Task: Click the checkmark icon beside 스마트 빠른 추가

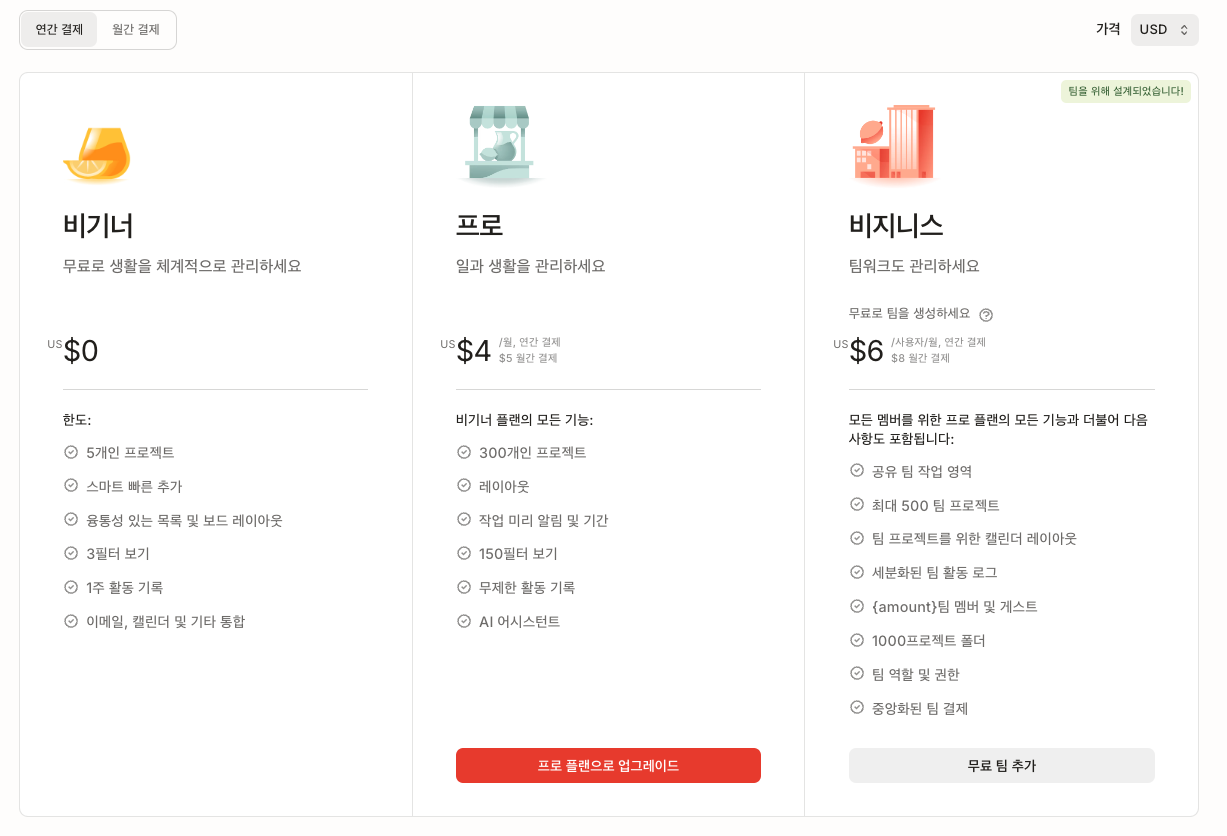Action: tap(71, 486)
